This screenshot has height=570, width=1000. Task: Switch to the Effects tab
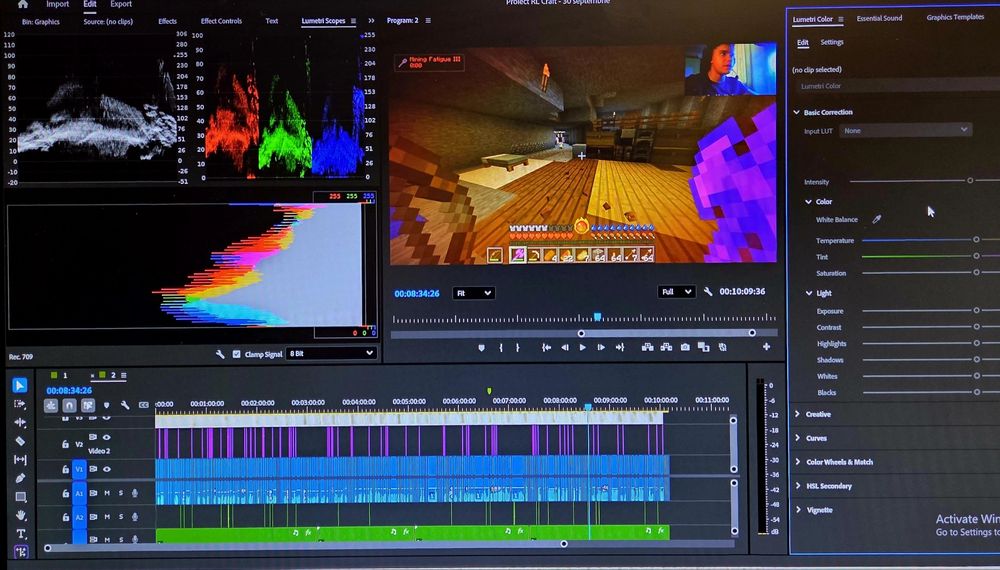point(168,21)
